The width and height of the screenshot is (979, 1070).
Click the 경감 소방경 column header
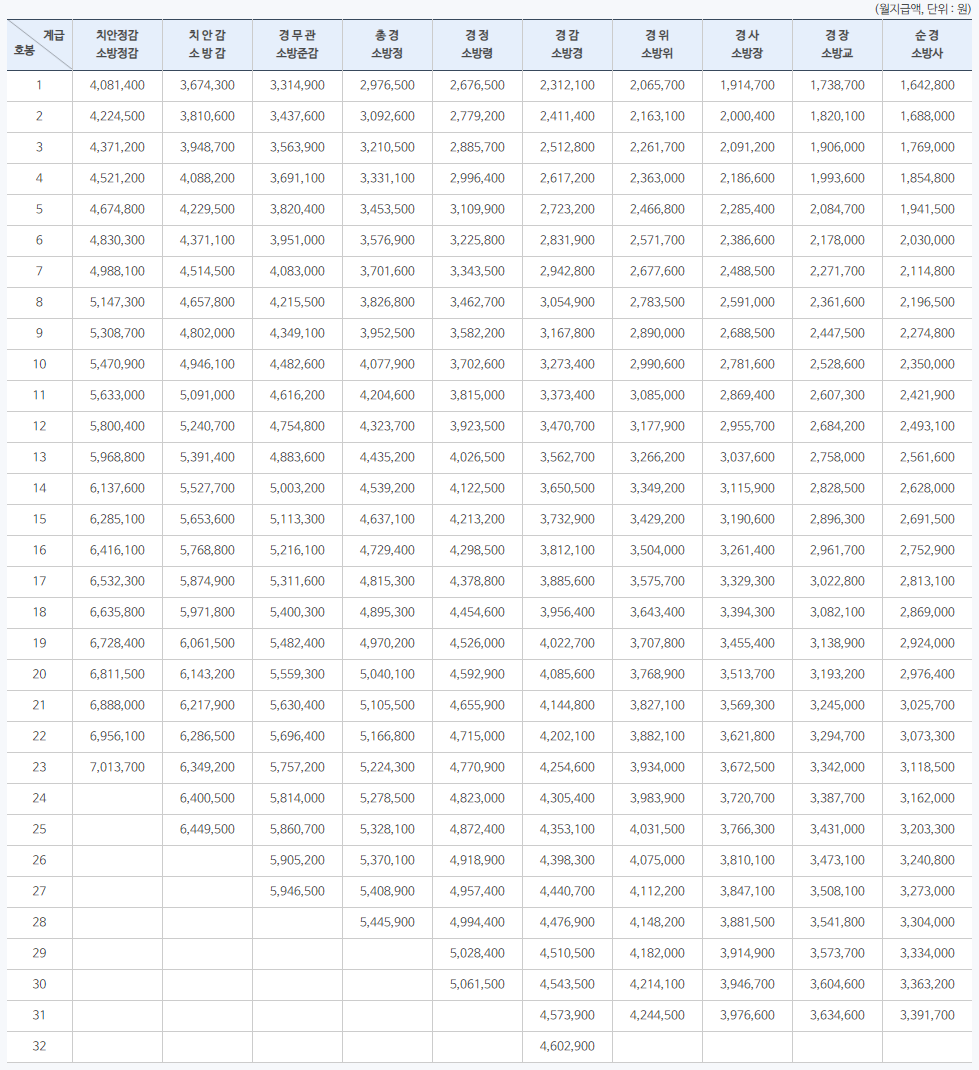click(568, 44)
